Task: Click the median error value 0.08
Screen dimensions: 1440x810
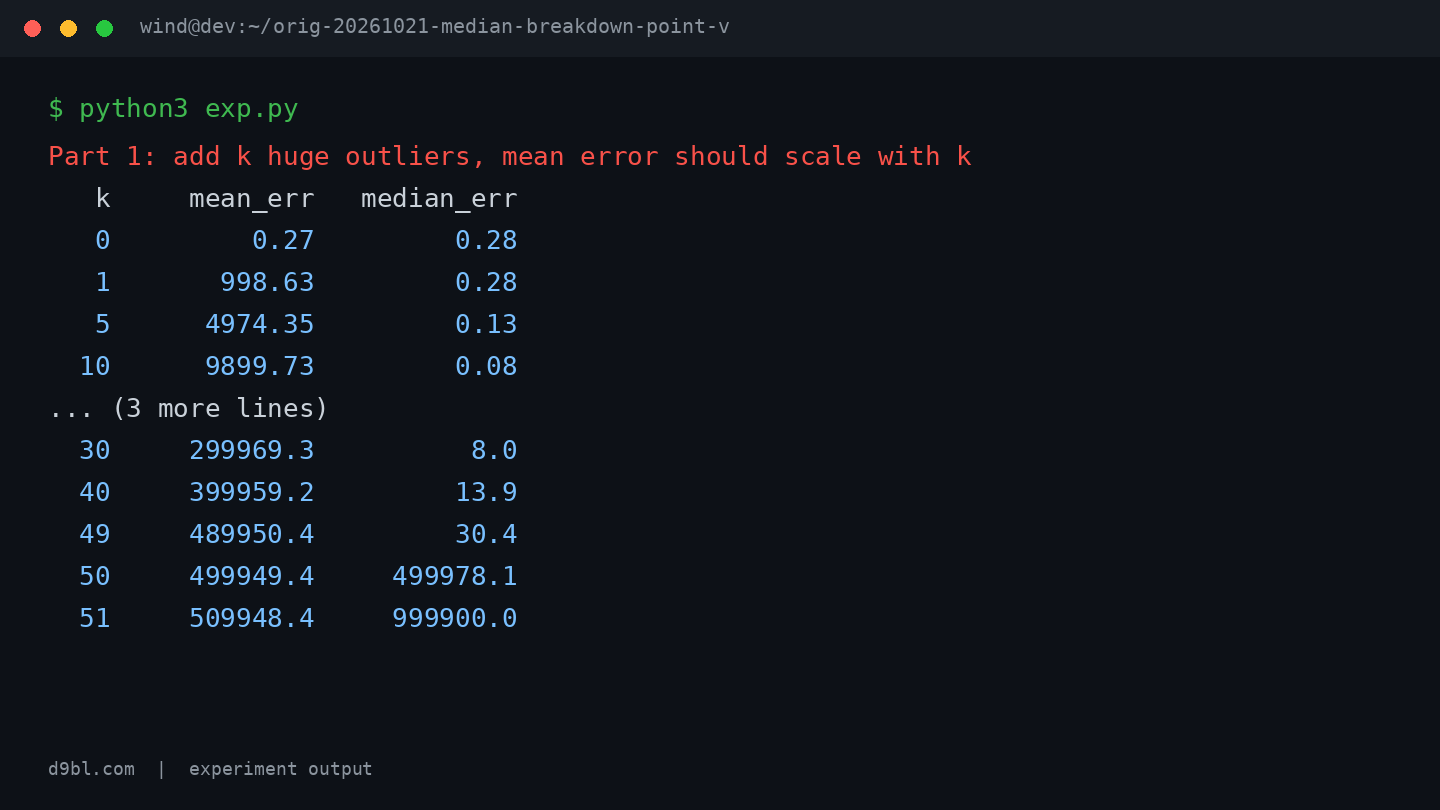Action: (x=486, y=366)
